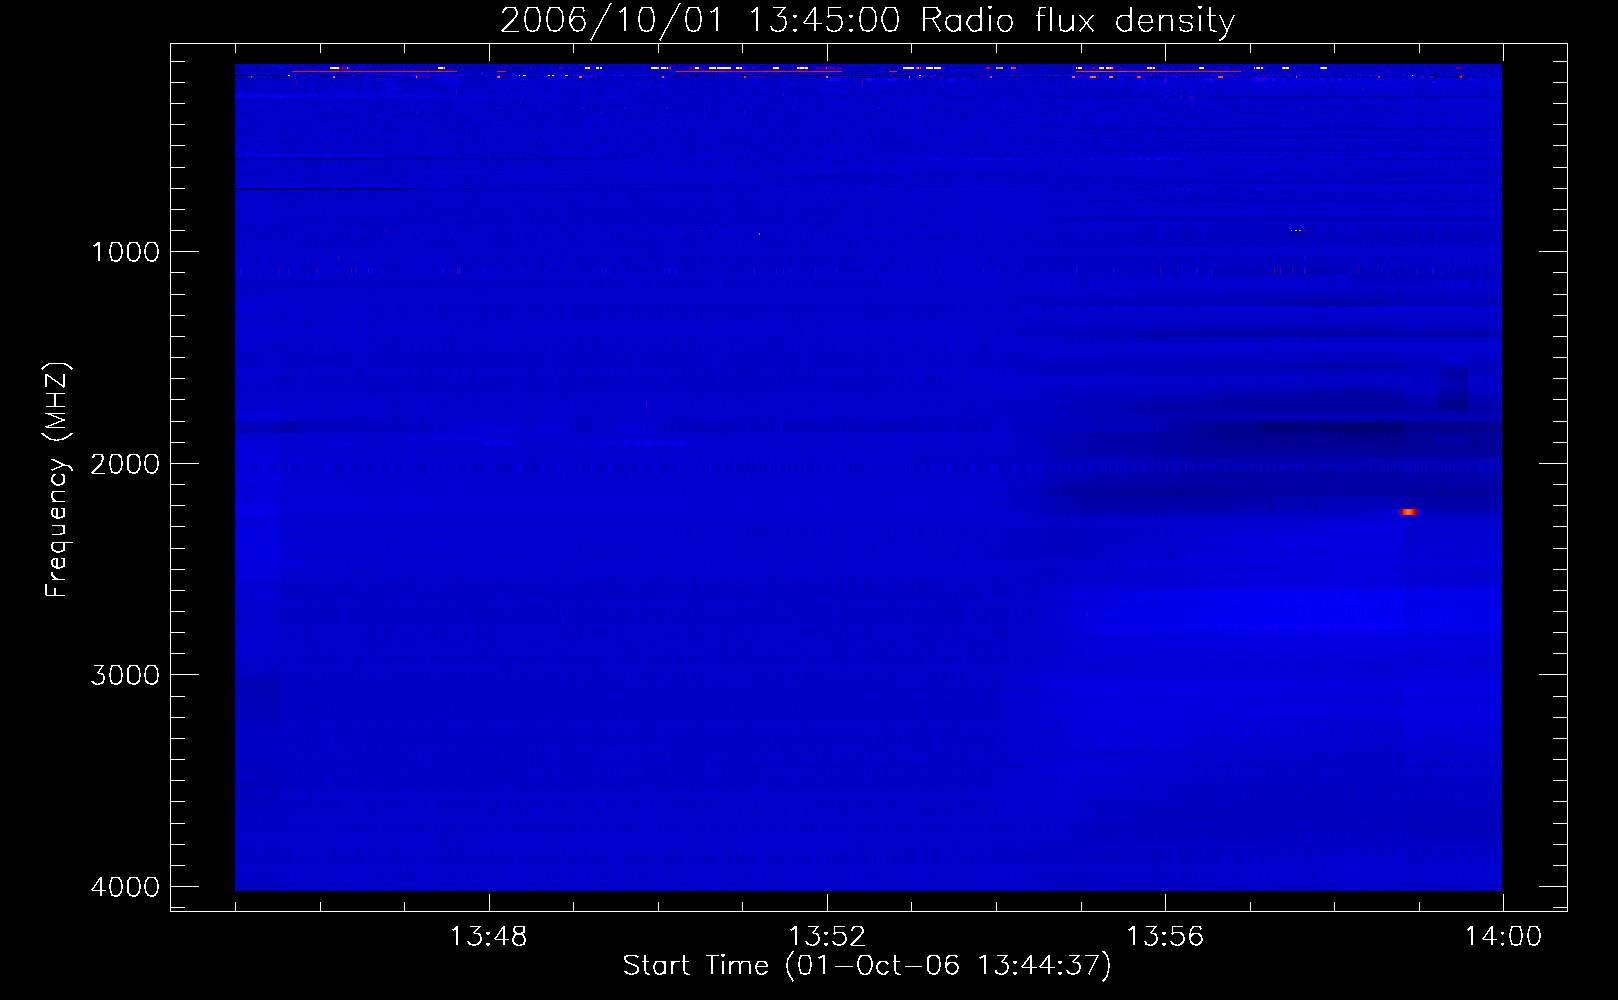Click the 13:48 time tick label
The width and height of the screenshot is (1618, 1000).
pos(488,937)
